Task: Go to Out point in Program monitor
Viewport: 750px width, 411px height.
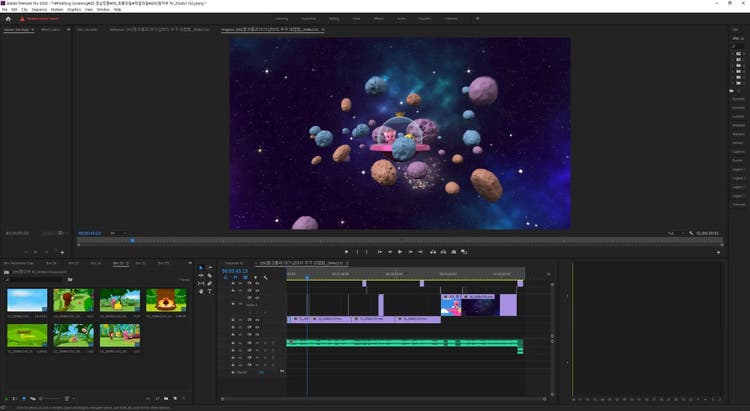Action: pyautogui.click(x=420, y=252)
